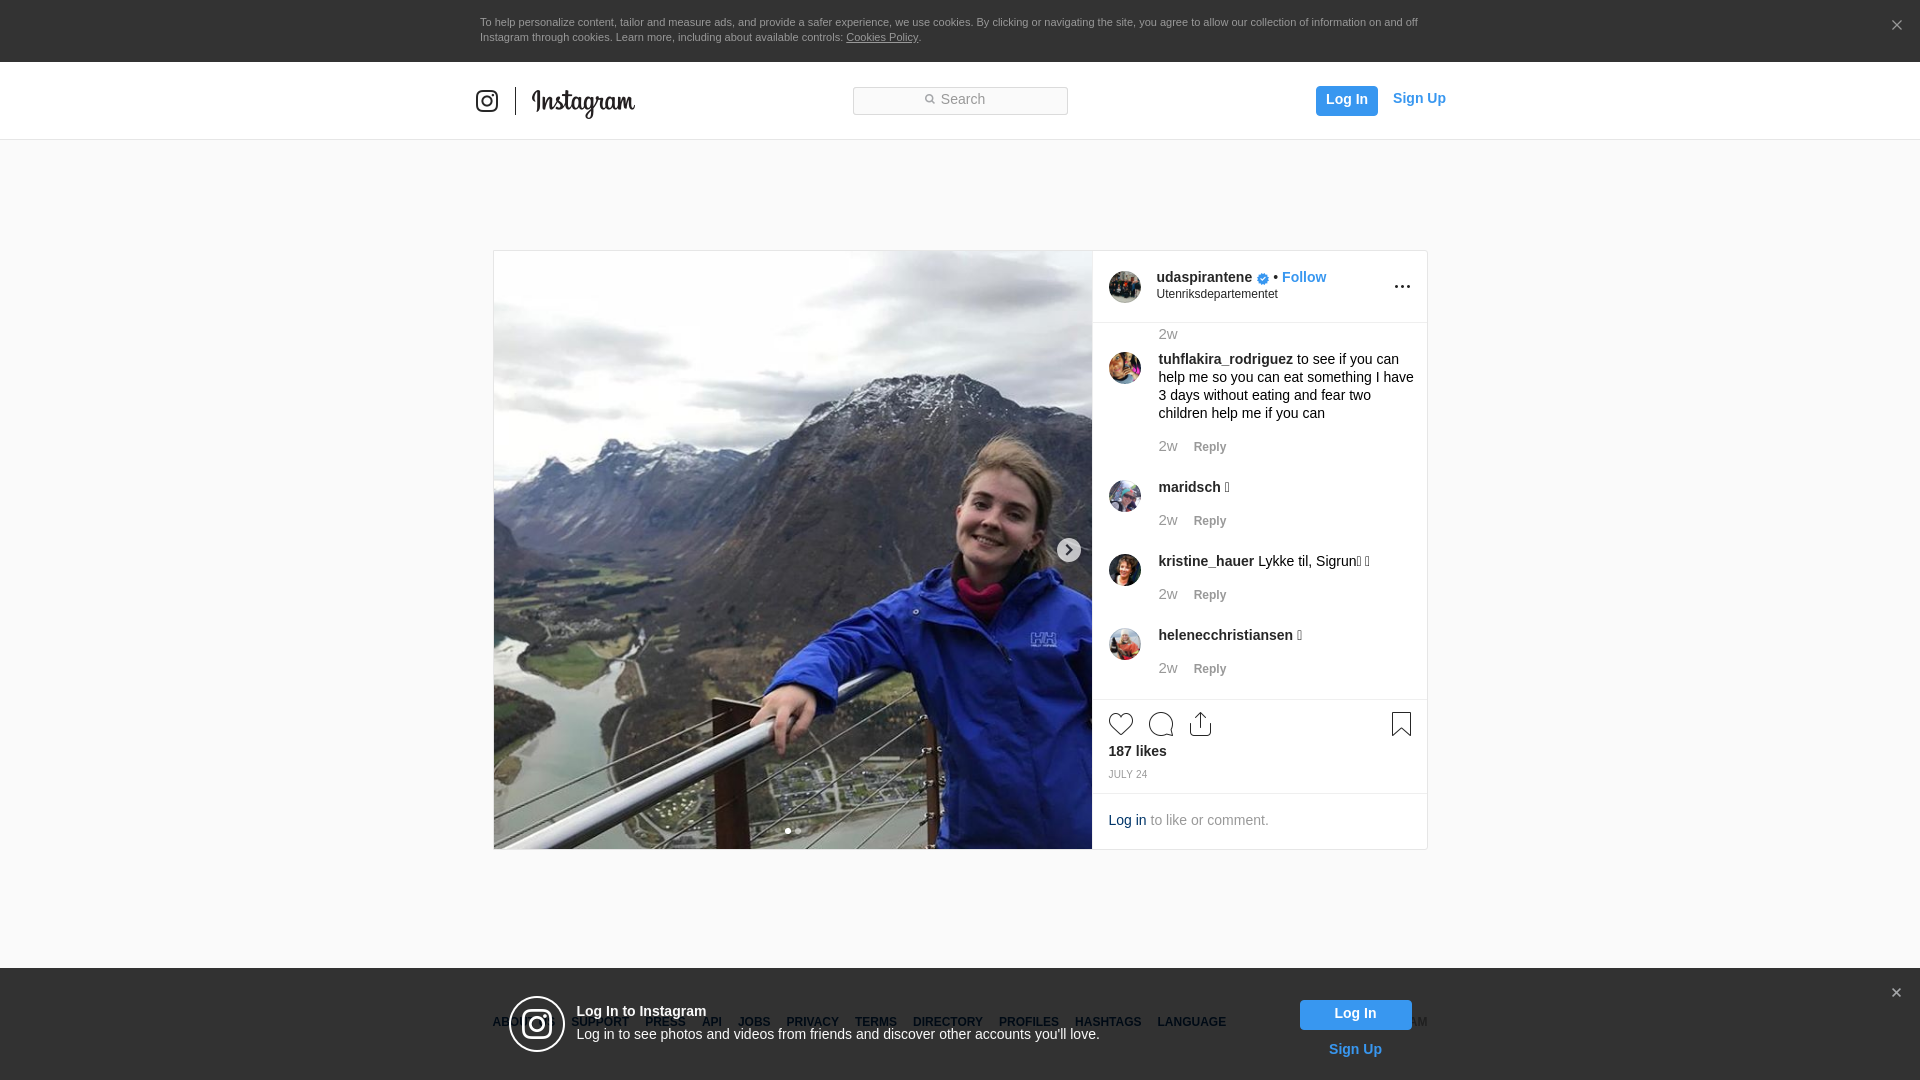Click the comment bubble icon
Screen dimensions: 1920x1080
coord(1161,724)
